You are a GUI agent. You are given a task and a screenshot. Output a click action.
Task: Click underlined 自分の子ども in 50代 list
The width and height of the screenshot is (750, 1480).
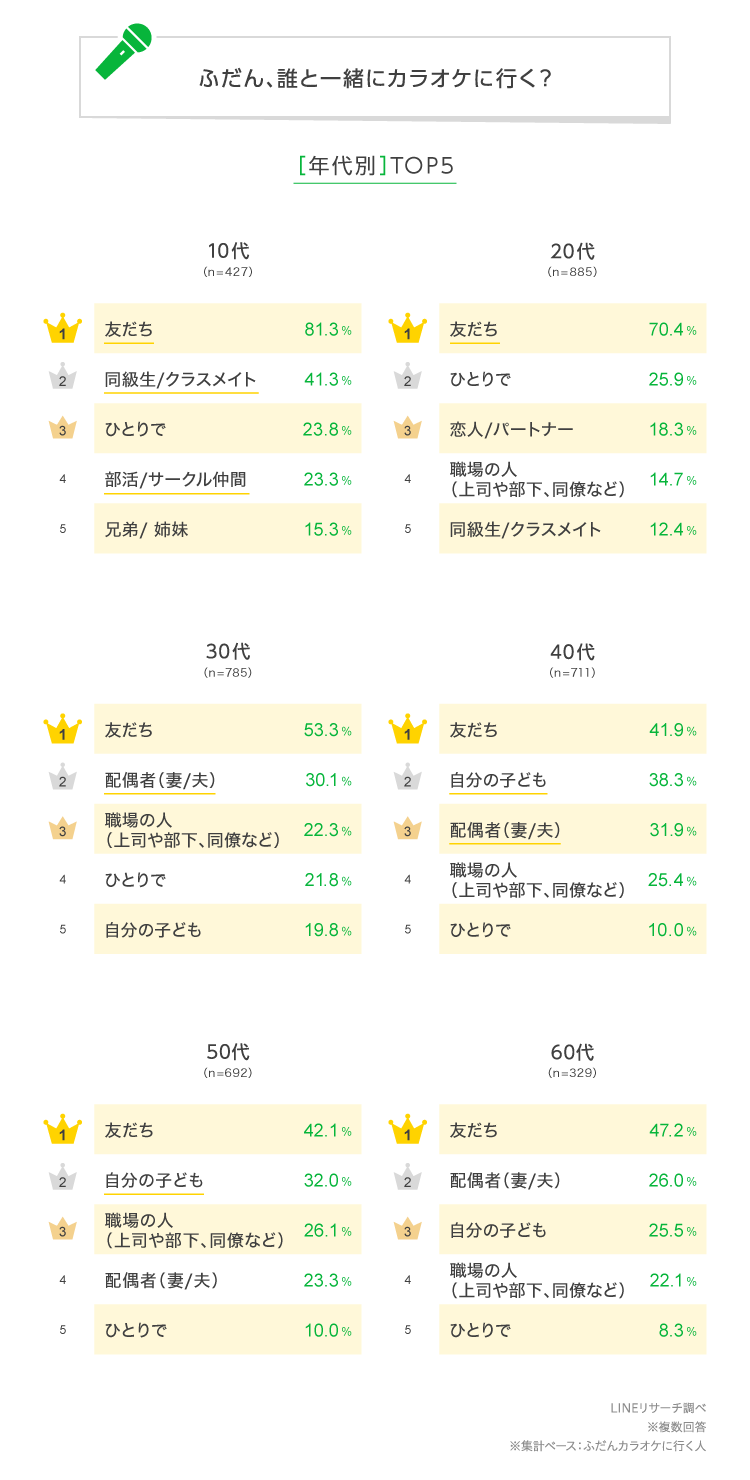click(x=154, y=1180)
